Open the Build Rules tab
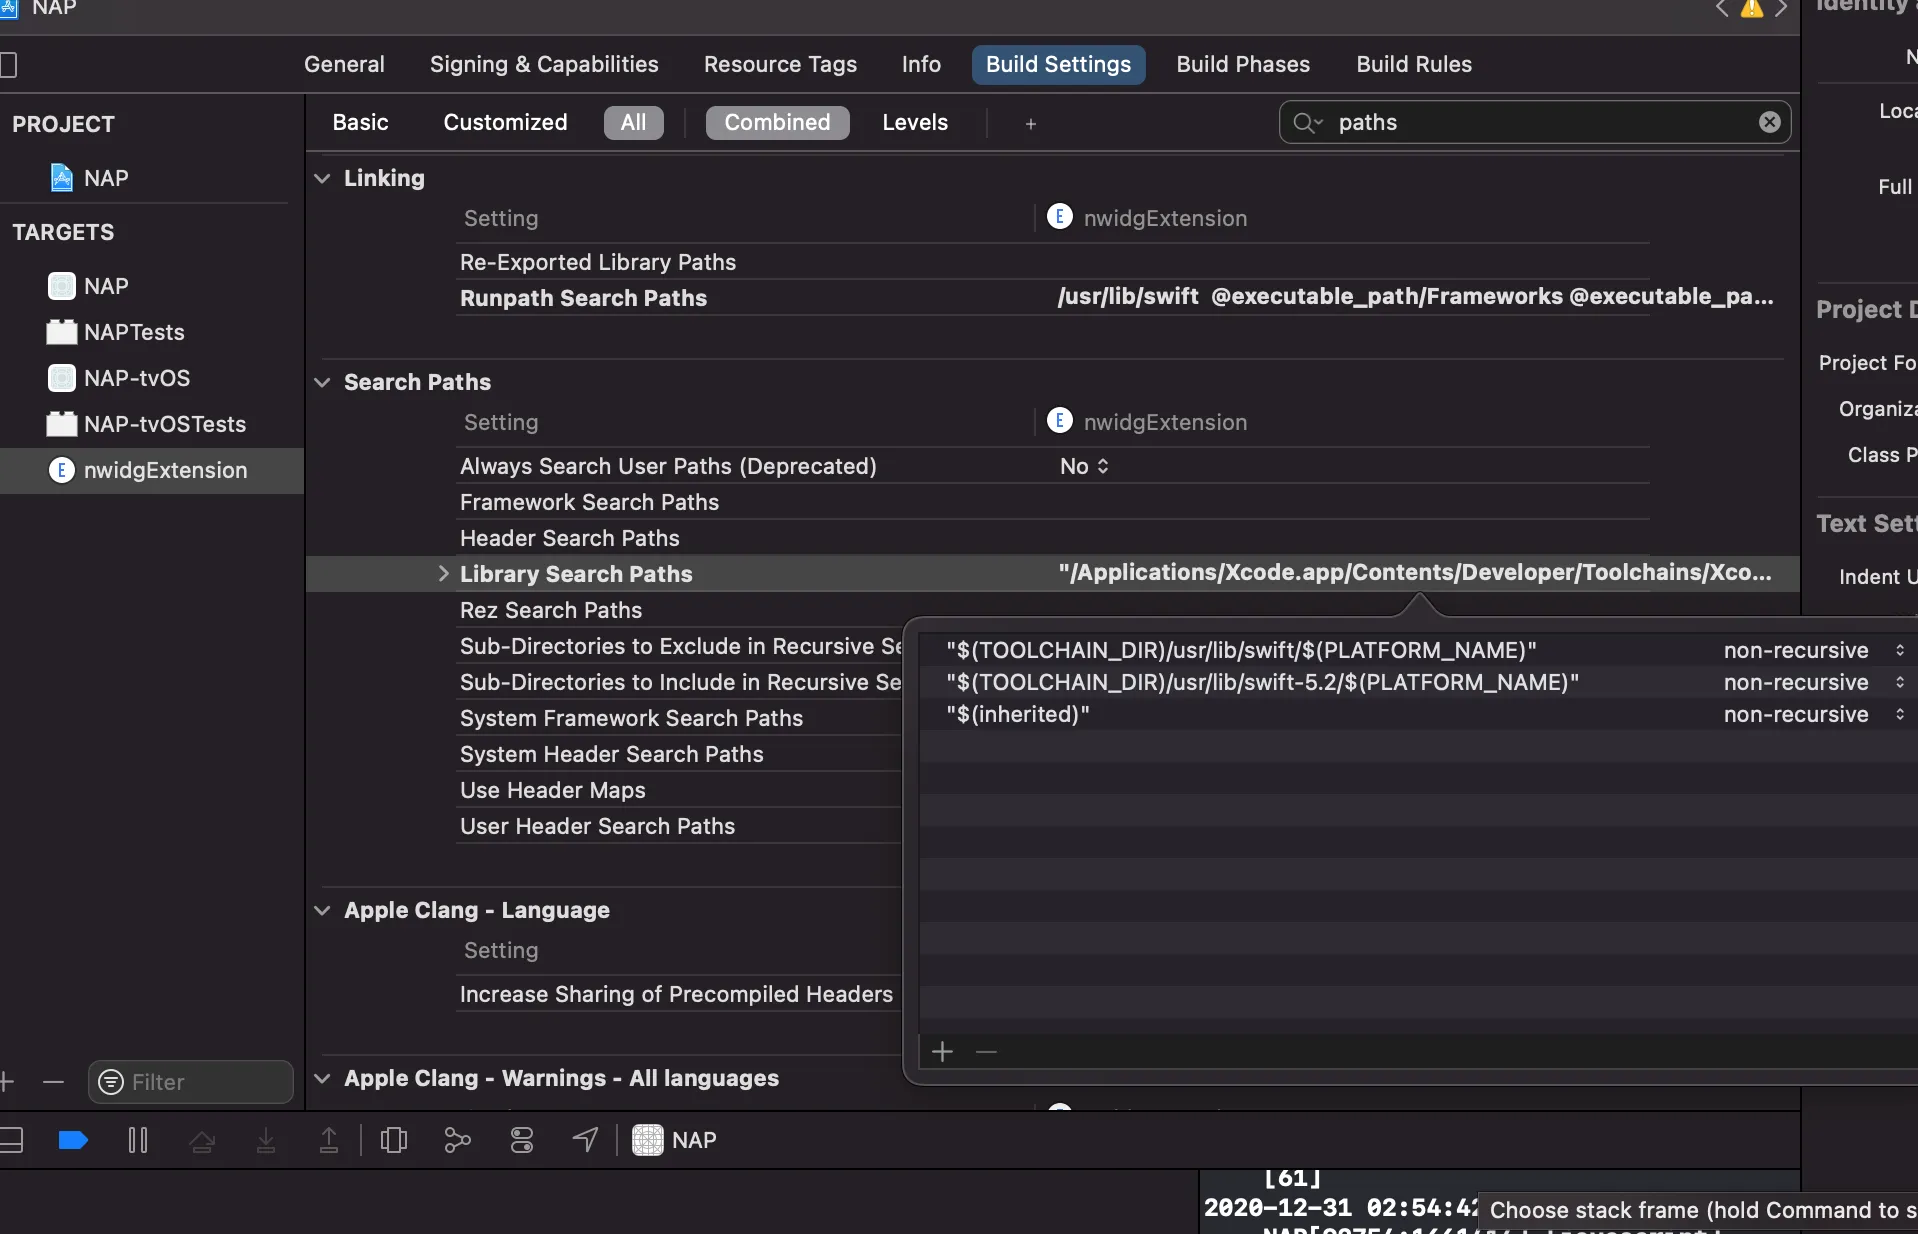Viewport: 1918px width, 1234px height. [x=1414, y=64]
